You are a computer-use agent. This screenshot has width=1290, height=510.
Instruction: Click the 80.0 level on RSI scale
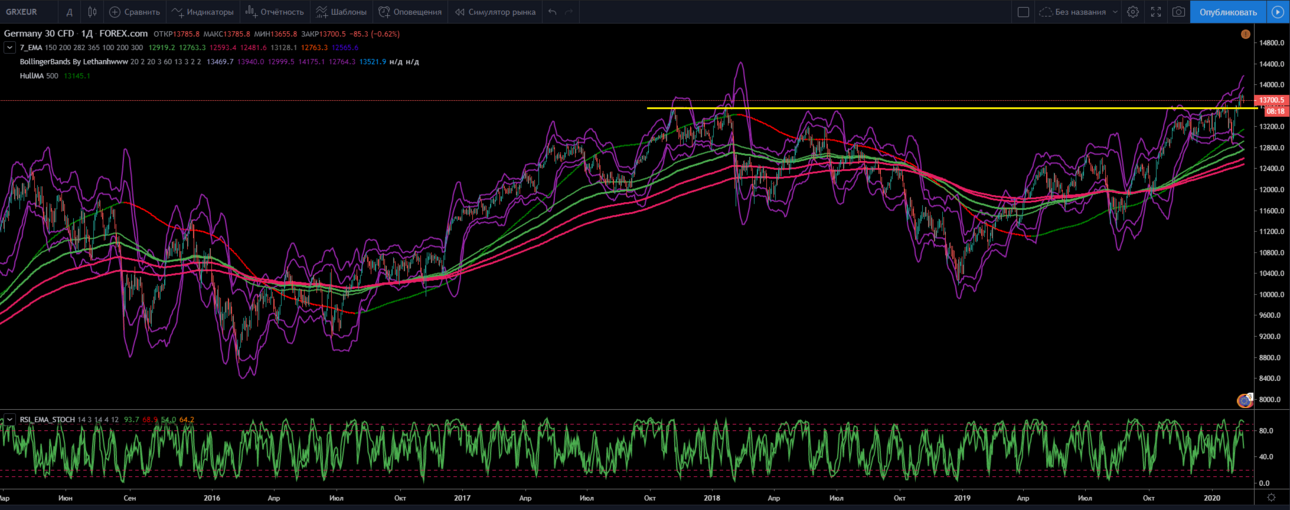[x=1265, y=431]
